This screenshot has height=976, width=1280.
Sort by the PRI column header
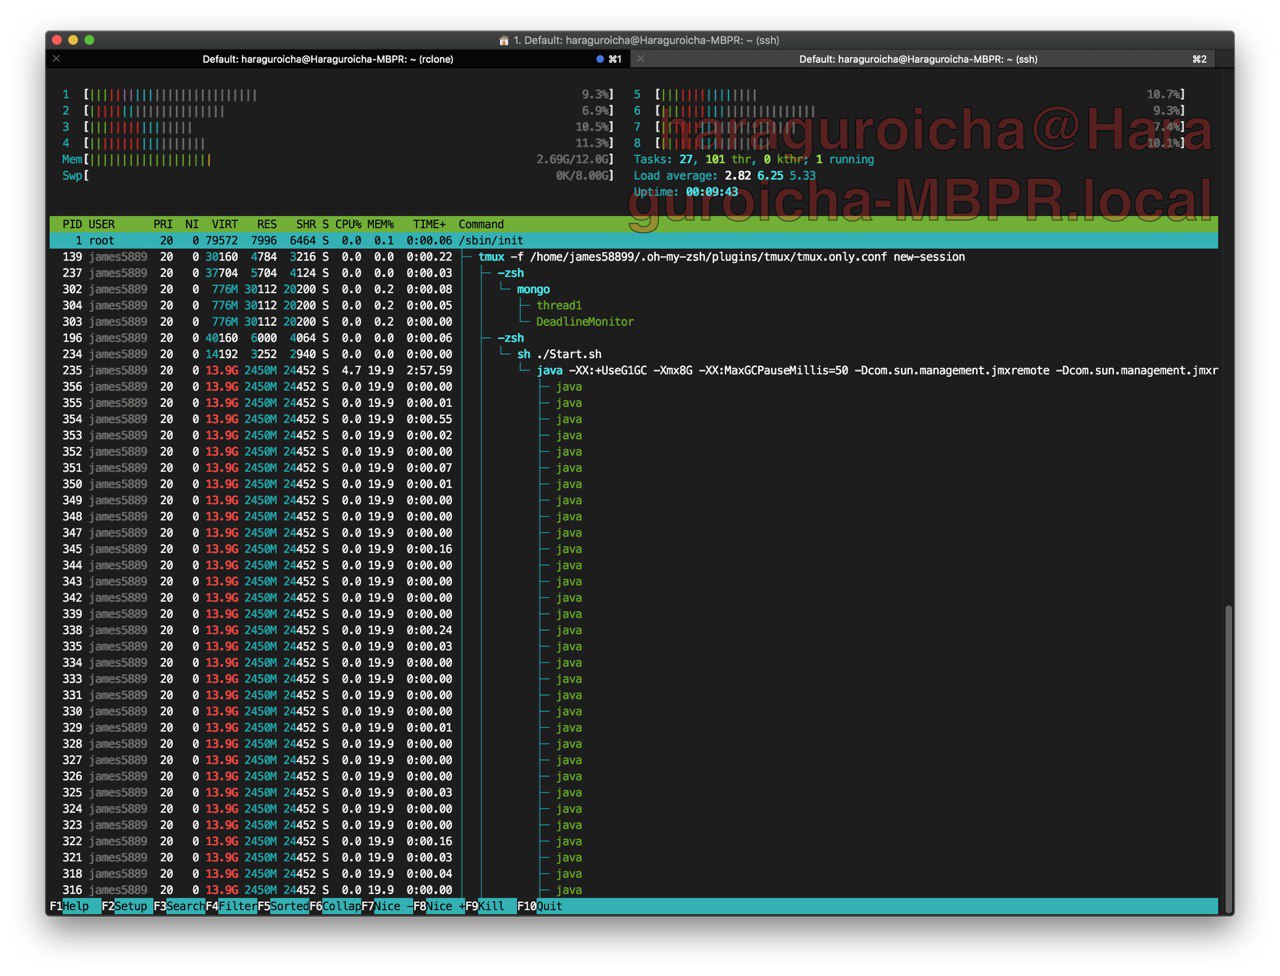point(163,224)
